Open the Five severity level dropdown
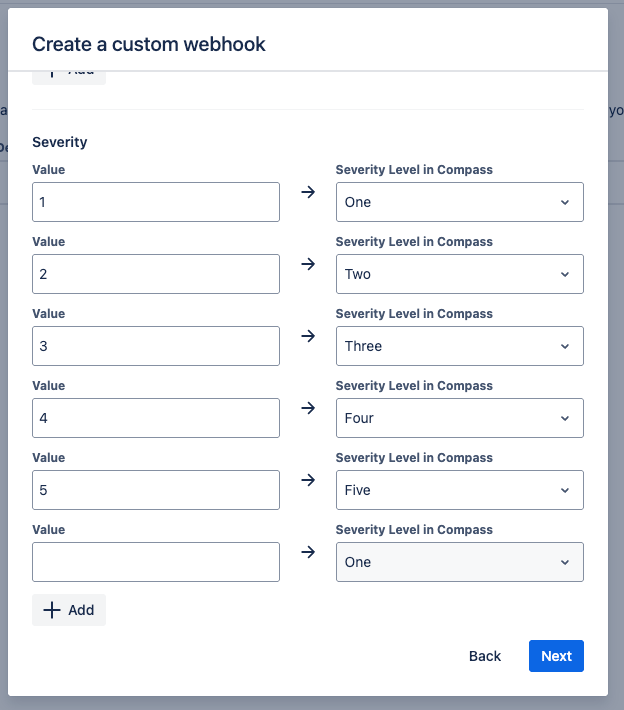624x710 pixels. pyautogui.click(x=459, y=490)
